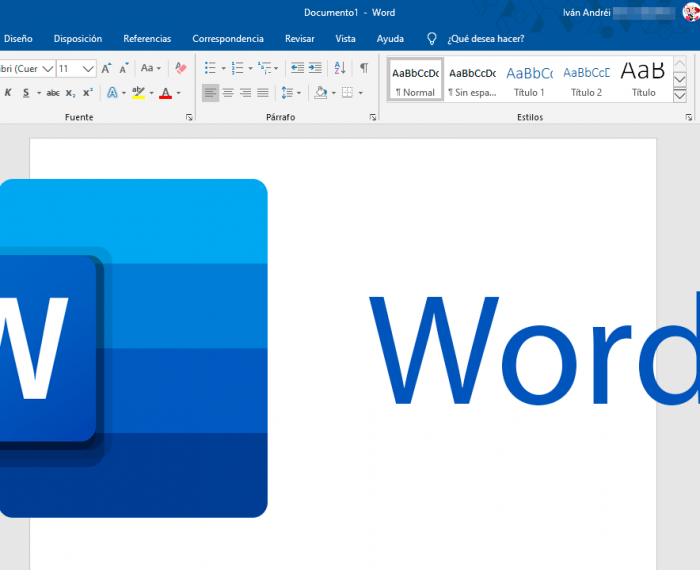Apply the Título style
The height and width of the screenshot is (570, 700).
tap(643, 80)
